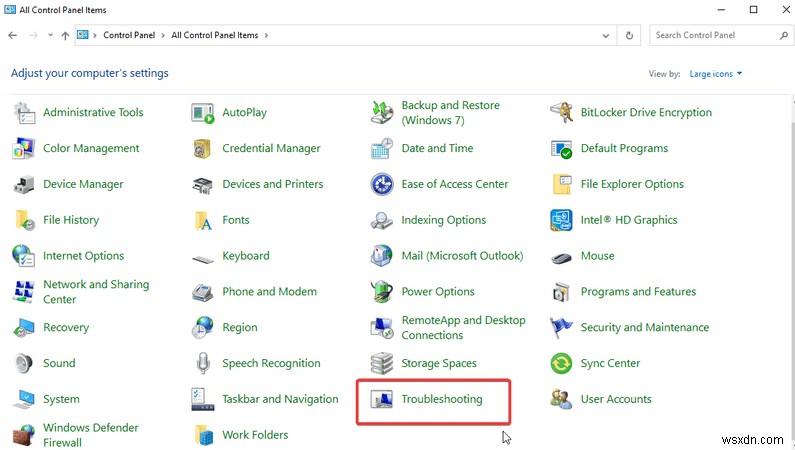Open the Administrative Tools icon
This screenshot has width=795, height=450.
point(24,112)
